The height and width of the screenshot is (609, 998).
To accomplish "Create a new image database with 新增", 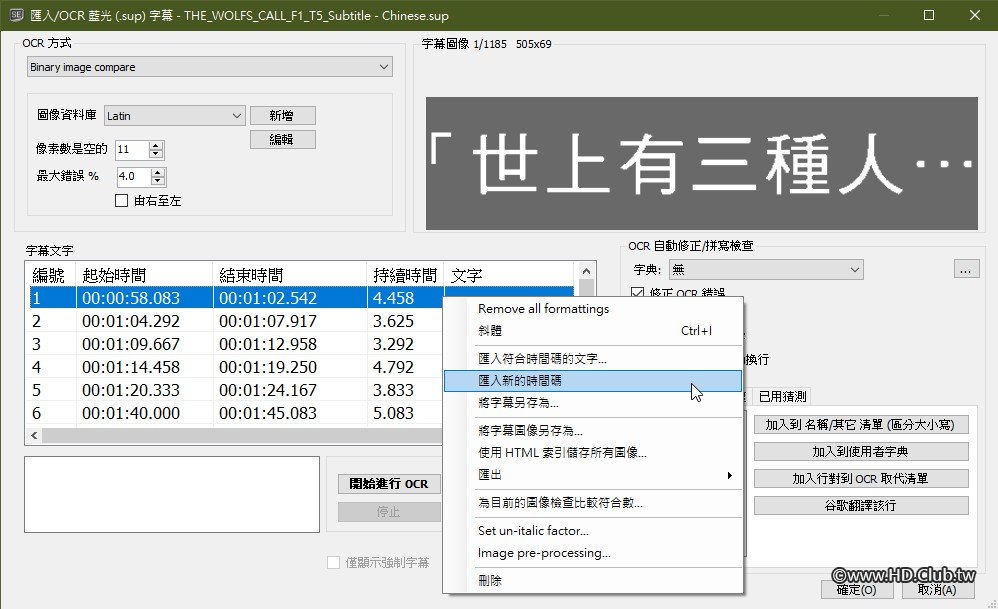I will [283, 115].
